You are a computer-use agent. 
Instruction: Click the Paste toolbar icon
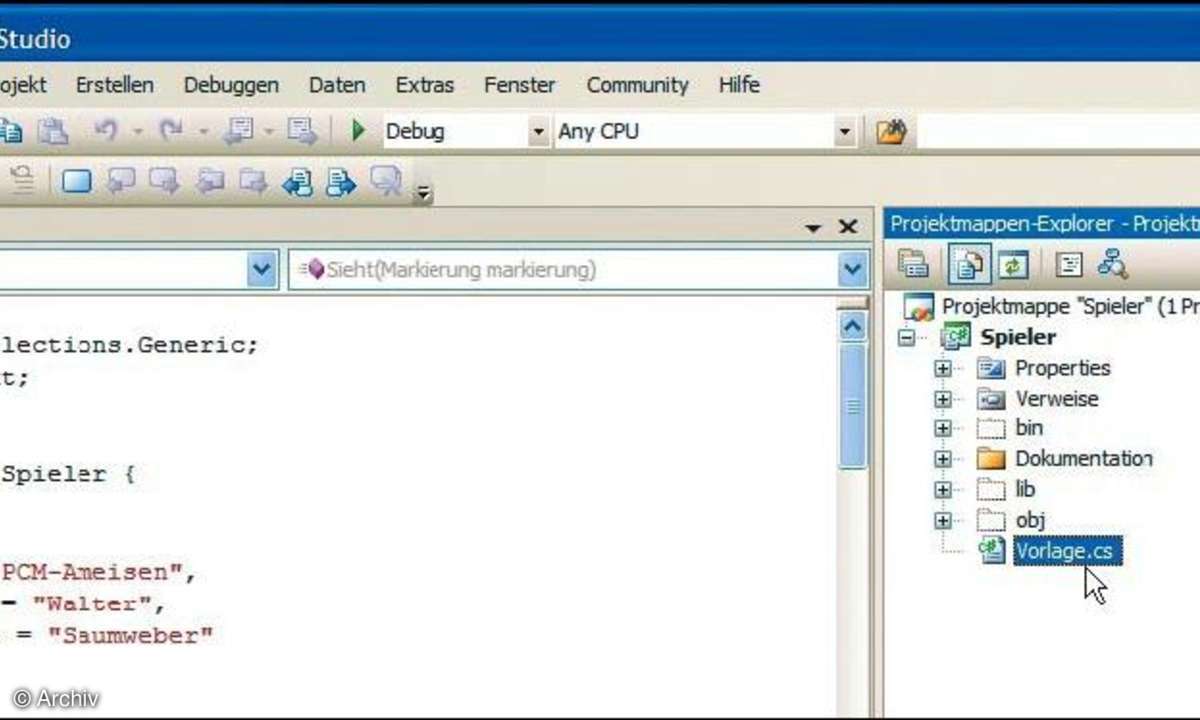click(x=52, y=131)
